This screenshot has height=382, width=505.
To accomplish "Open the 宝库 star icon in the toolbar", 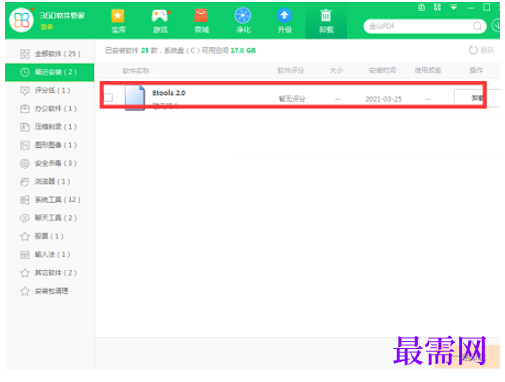I will tap(118, 16).
